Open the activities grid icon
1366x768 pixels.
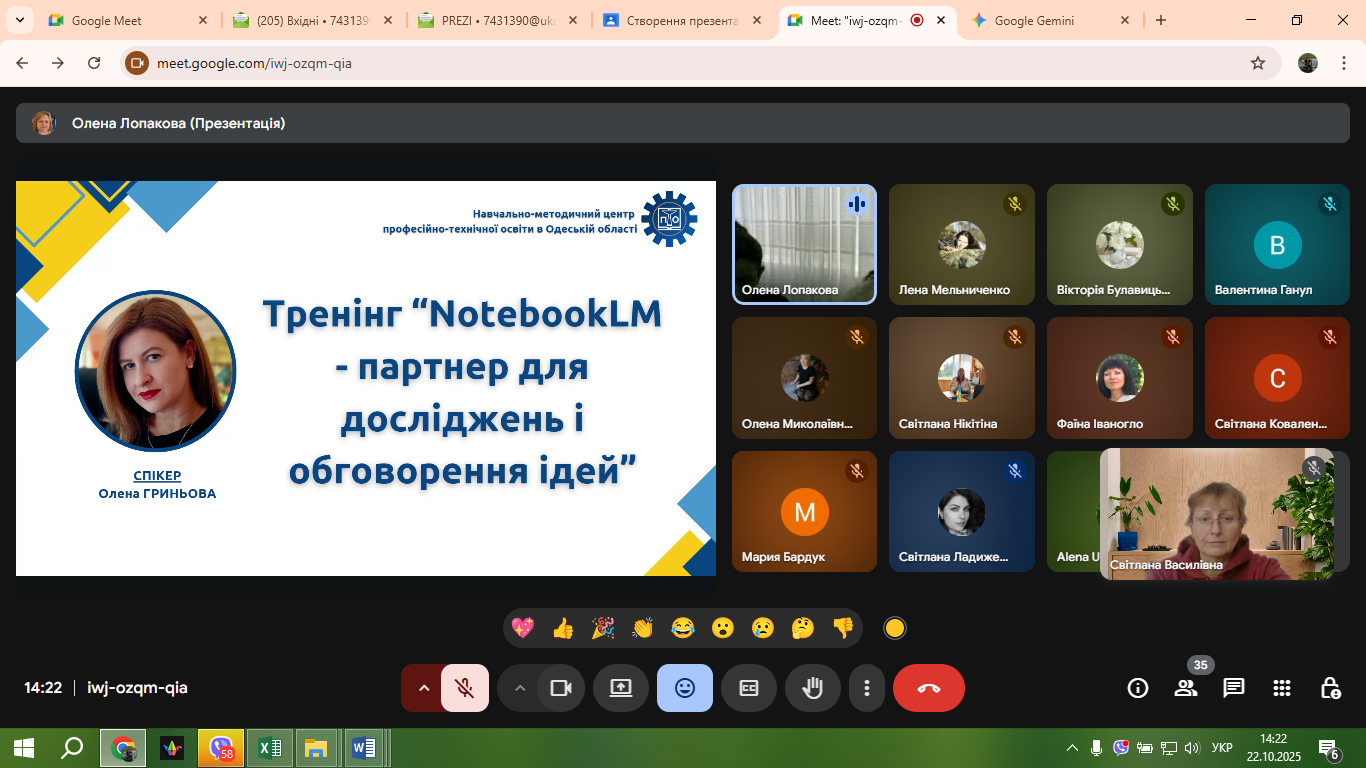click(1282, 688)
